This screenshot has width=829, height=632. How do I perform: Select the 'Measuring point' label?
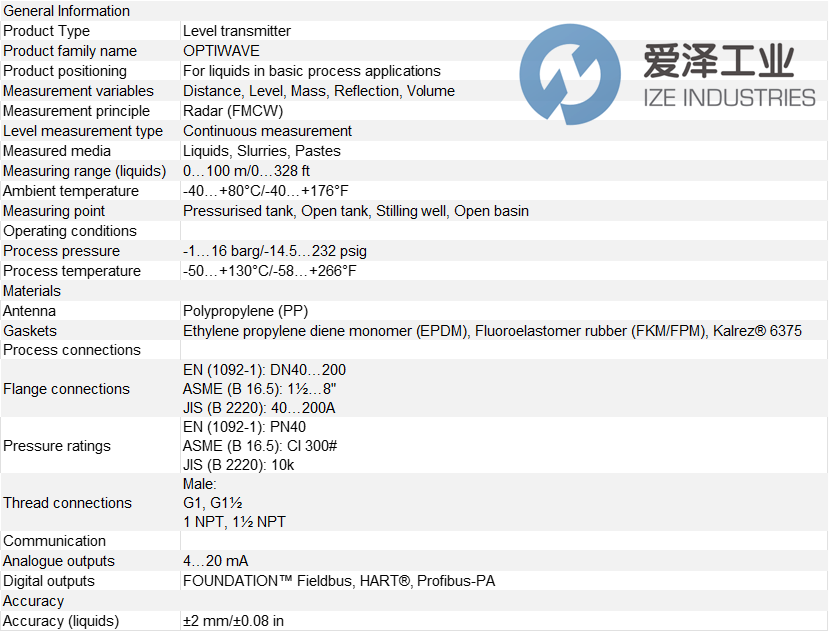click(x=54, y=211)
